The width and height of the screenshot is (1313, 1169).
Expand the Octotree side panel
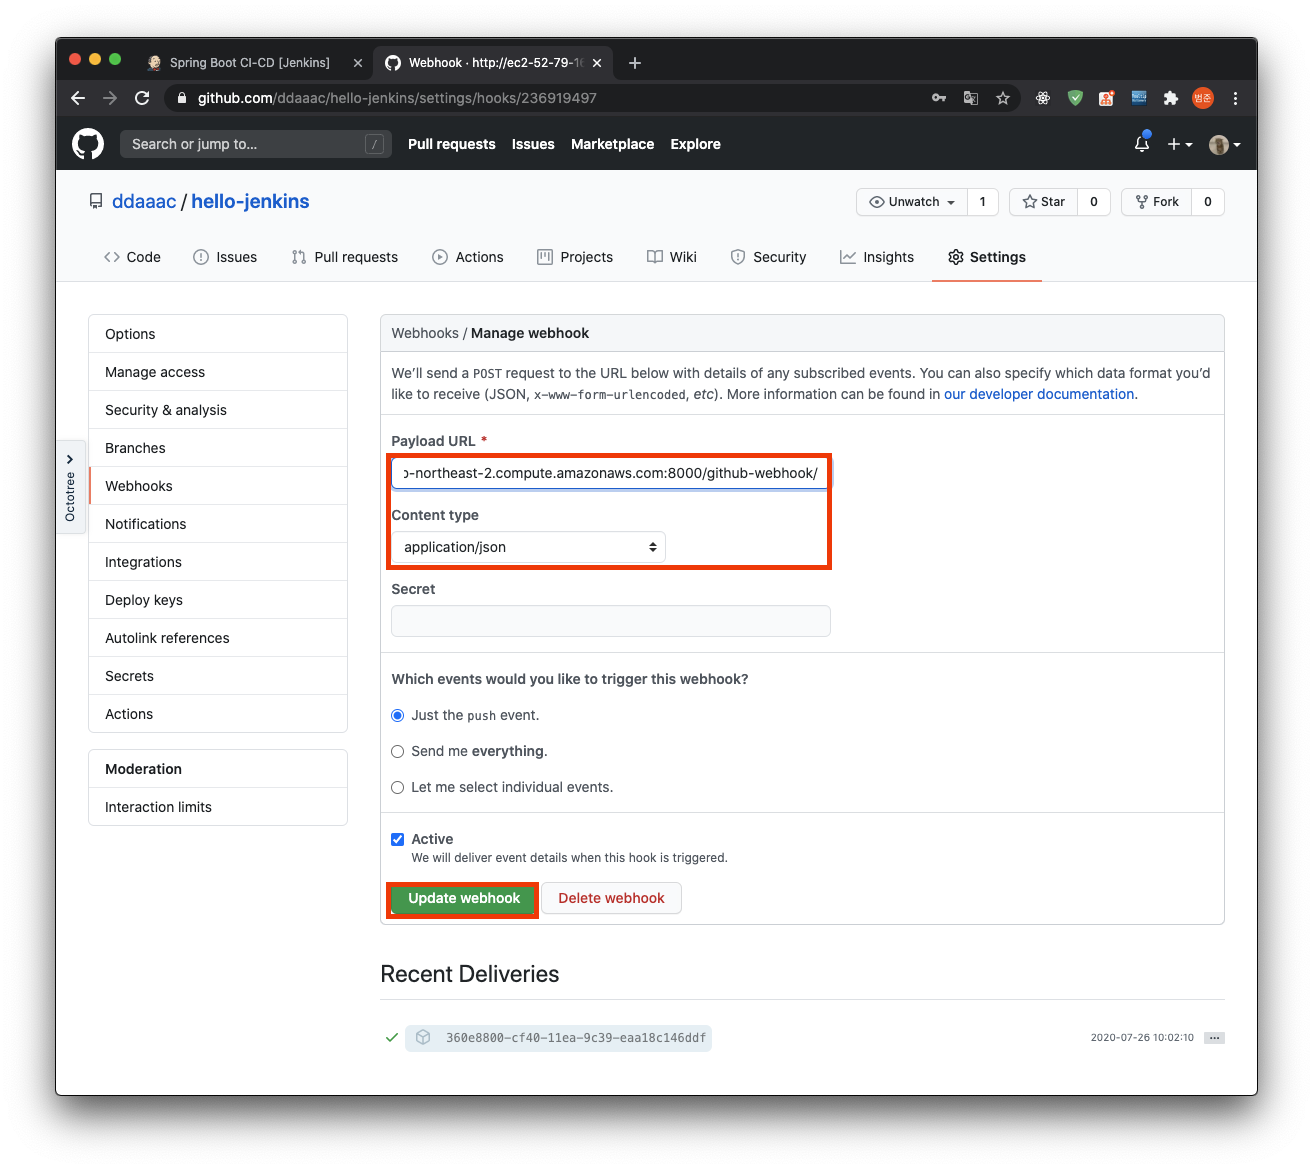click(70, 487)
